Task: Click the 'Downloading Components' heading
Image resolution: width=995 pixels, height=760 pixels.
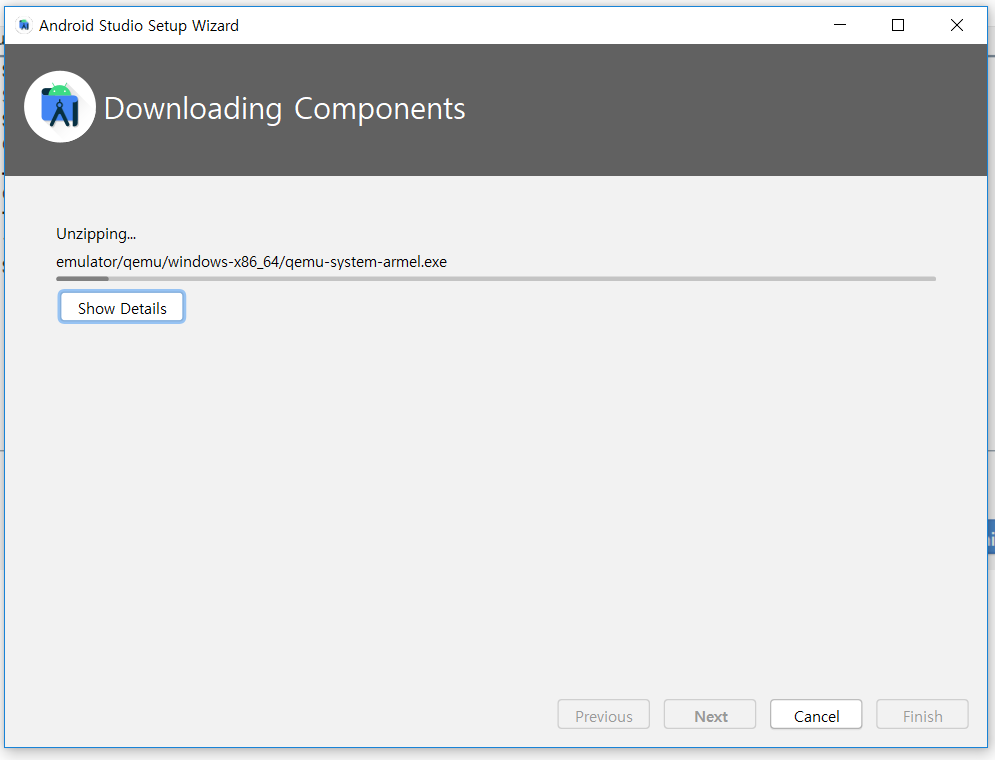Action: tap(284, 108)
